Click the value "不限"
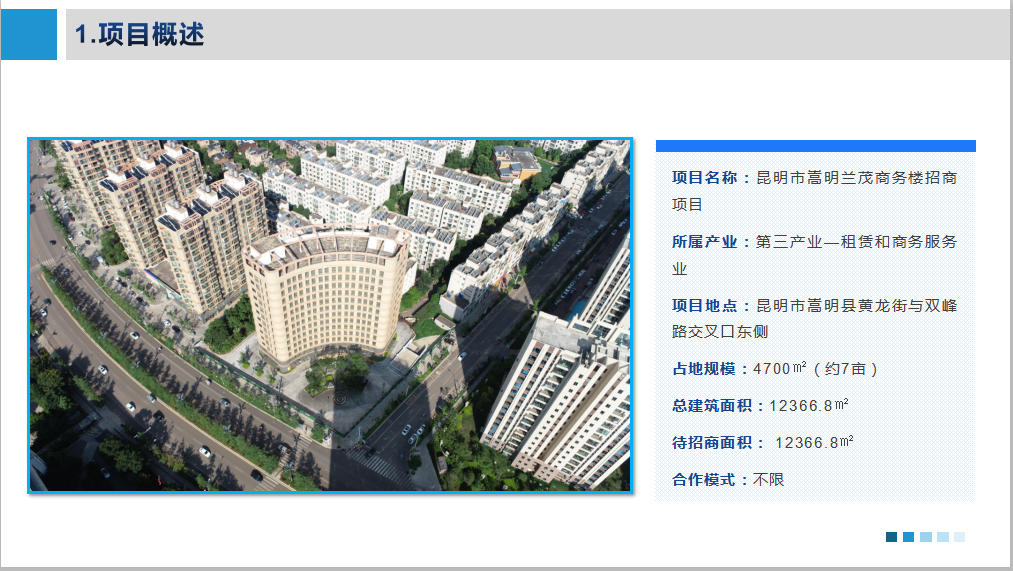Viewport: 1013px width, 571px height. [x=769, y=479]
